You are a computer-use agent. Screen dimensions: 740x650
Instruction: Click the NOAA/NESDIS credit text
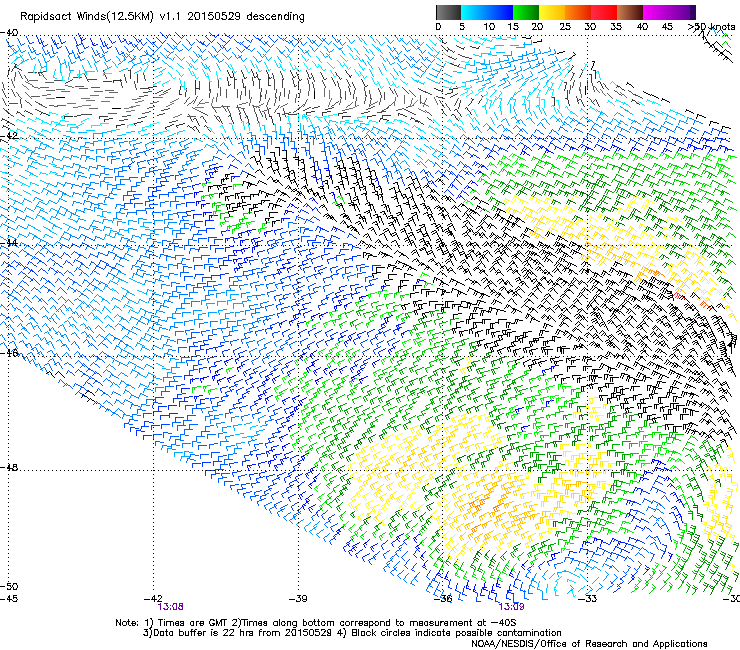(x=589, y=644)
